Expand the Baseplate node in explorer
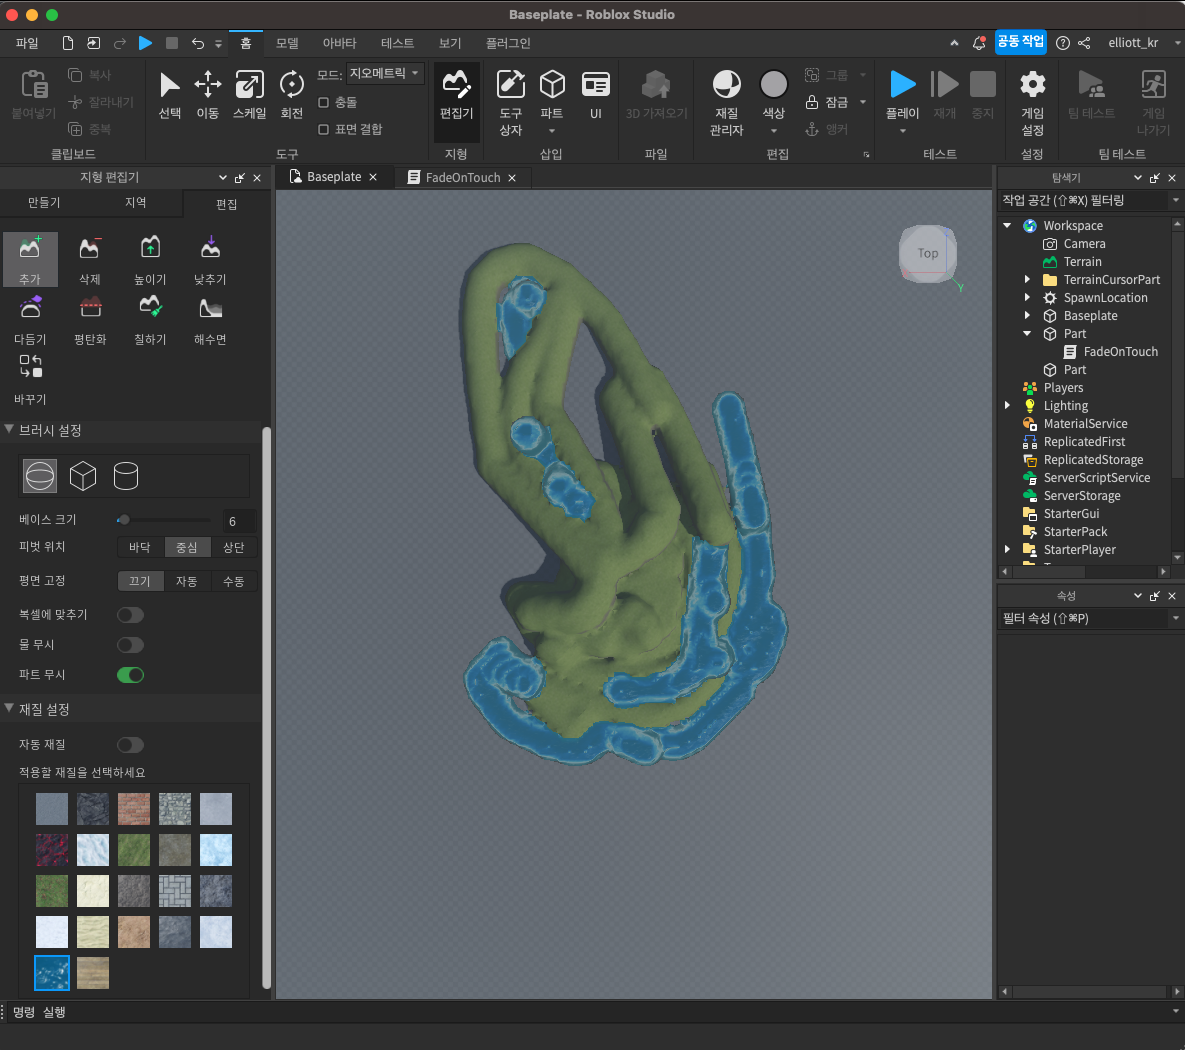The image size is (1185, 1050). 1027,315
